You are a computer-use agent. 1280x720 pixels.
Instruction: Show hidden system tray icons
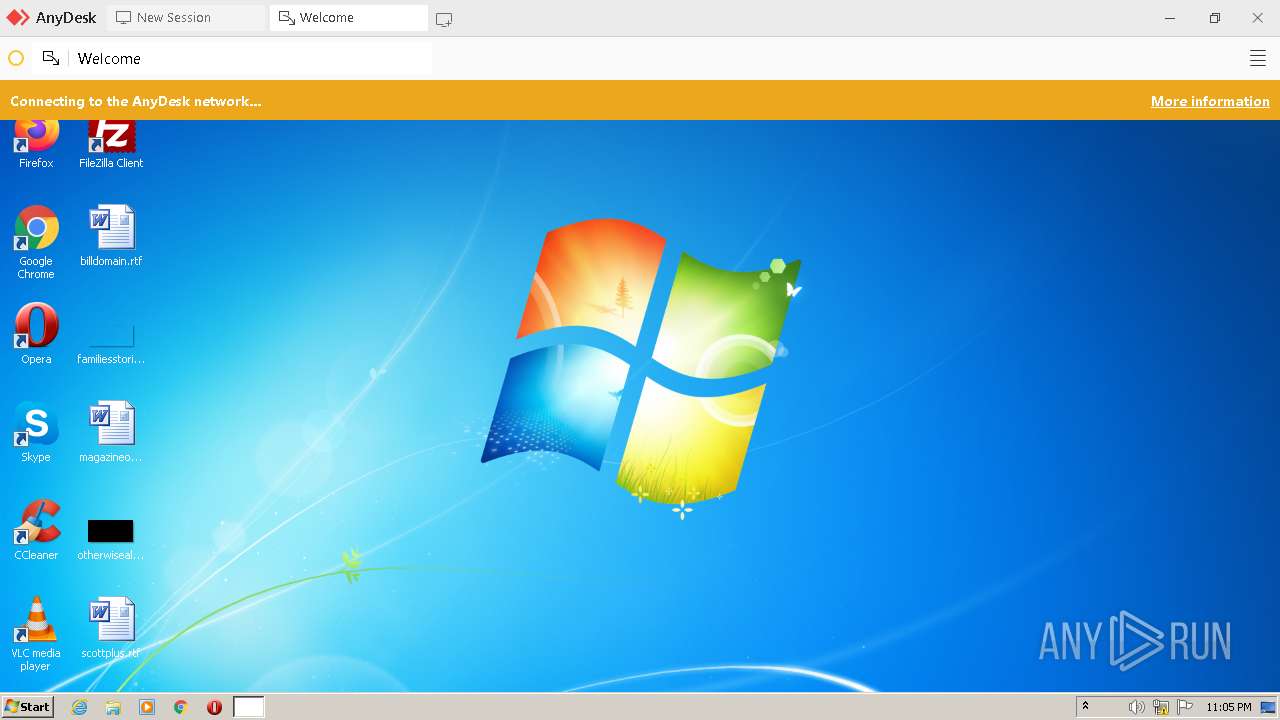click(x=1085, y=707)
